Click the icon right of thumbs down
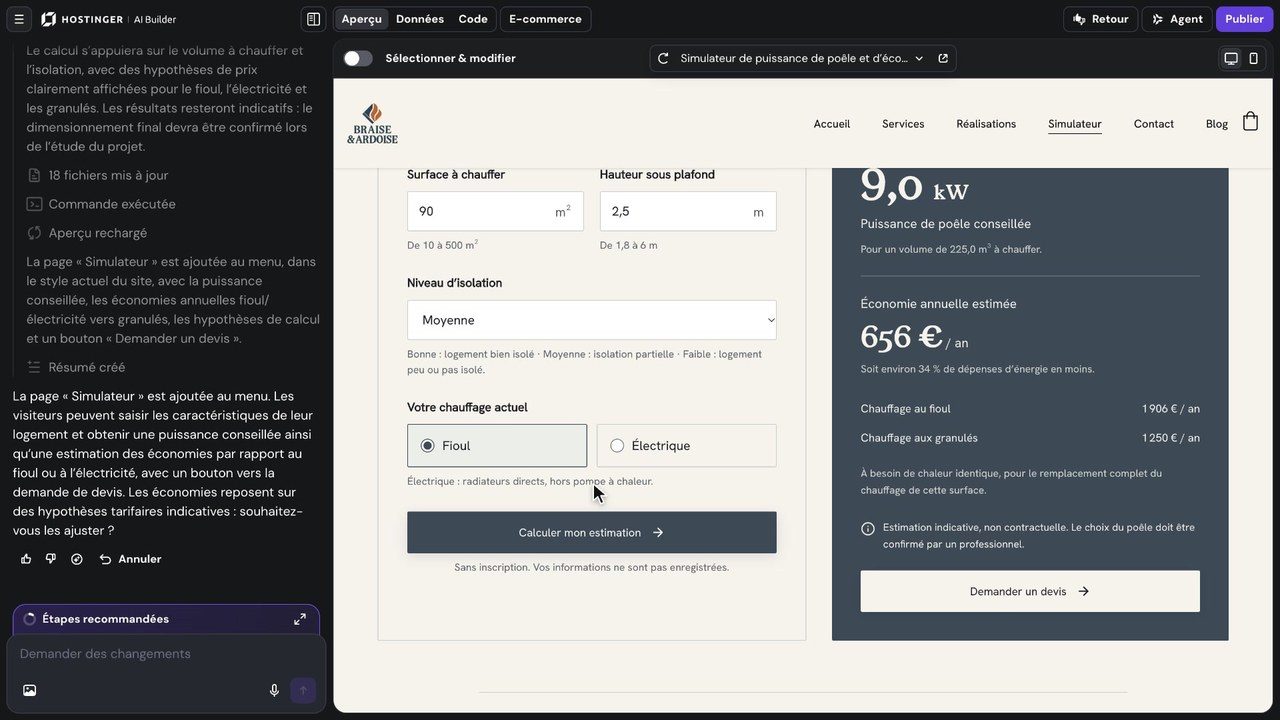The image size is (1280, 720). (77, 559)
